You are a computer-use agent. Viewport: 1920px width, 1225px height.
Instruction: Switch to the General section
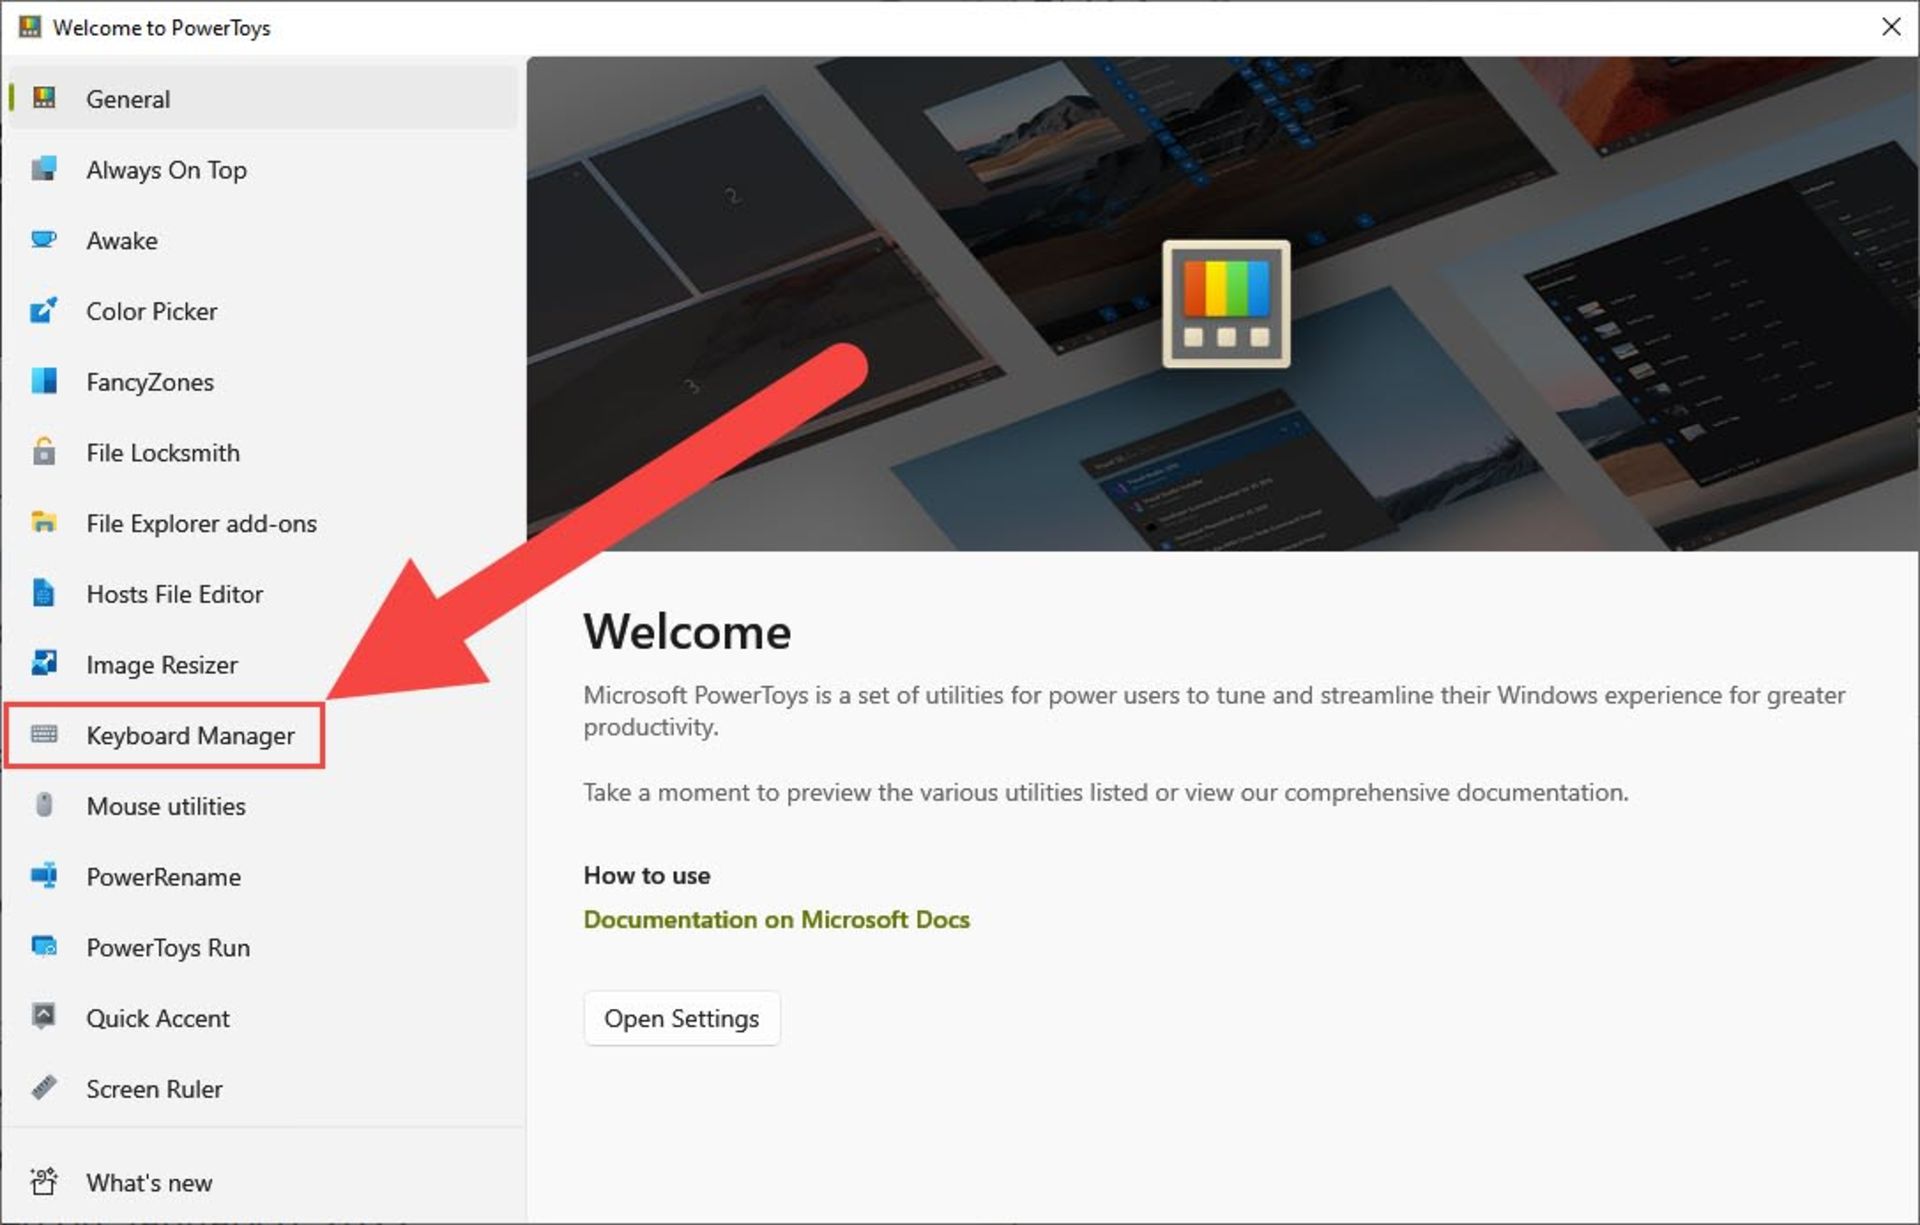coord(128,98)
